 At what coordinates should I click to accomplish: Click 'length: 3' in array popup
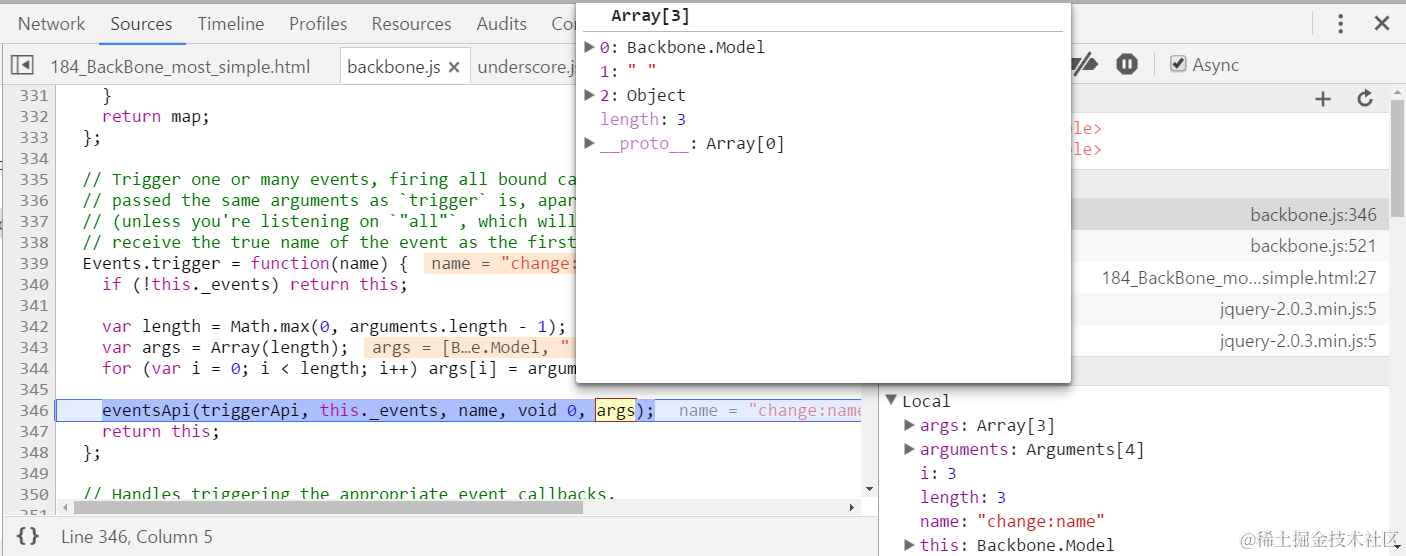pos(643,119)
